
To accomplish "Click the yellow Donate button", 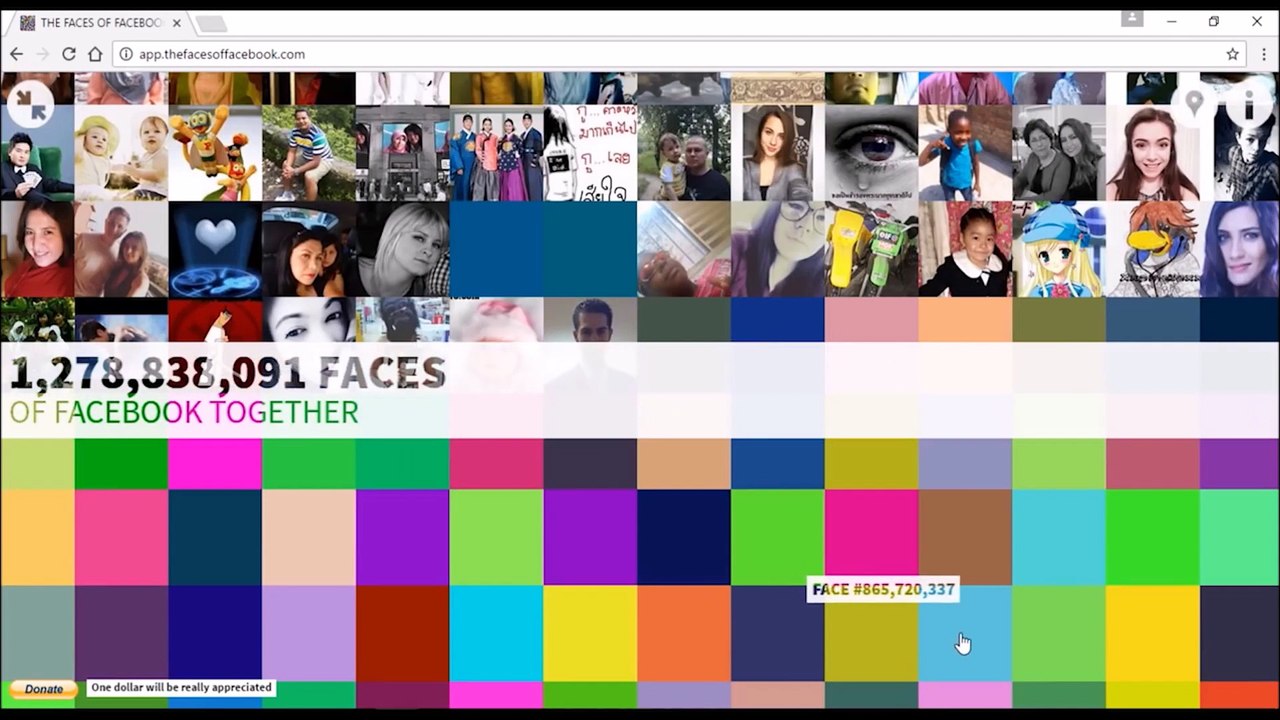I will (43, 689).
